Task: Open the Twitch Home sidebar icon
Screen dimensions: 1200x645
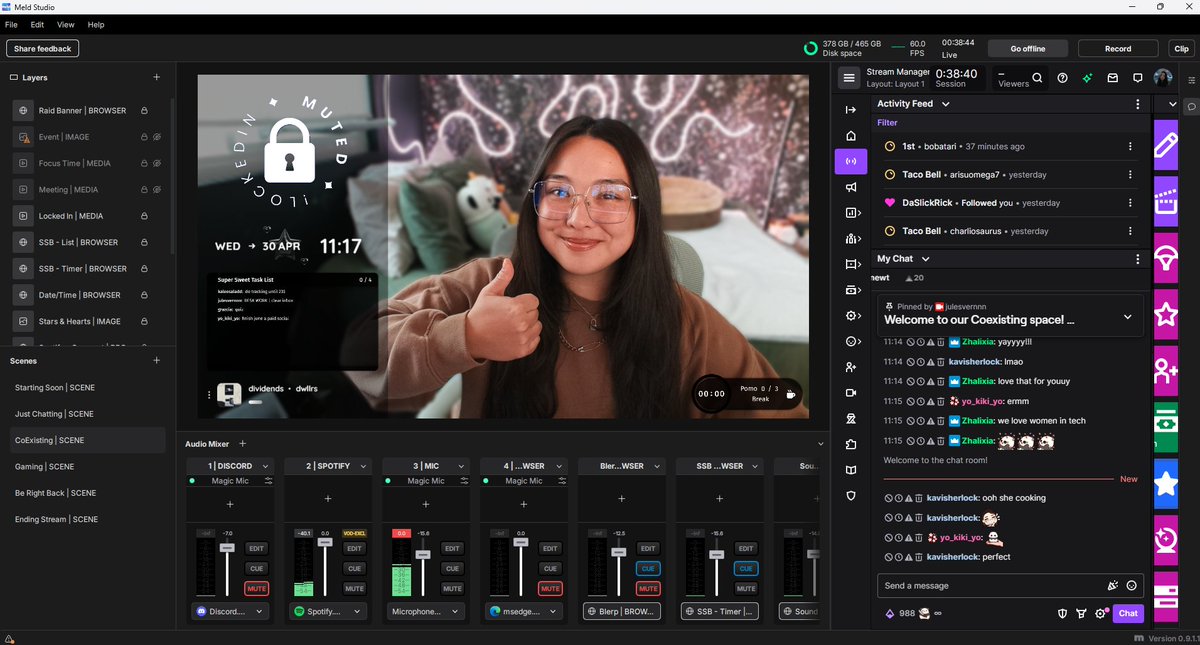Action: [x=851, y=135]
